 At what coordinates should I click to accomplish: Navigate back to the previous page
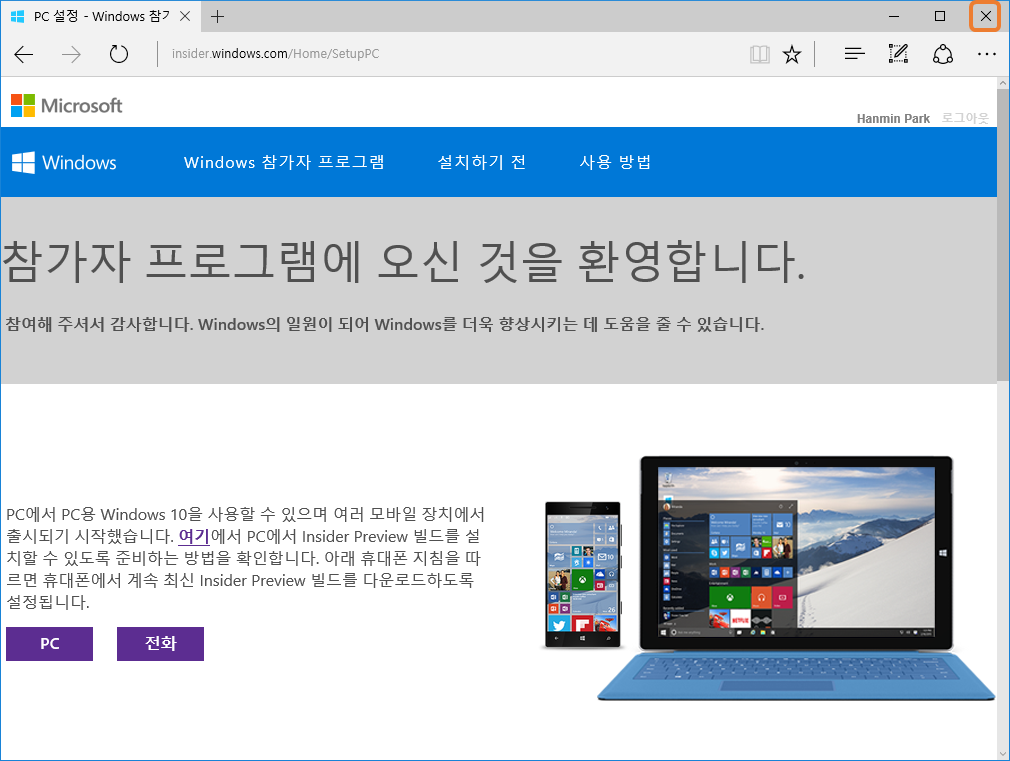23,54
